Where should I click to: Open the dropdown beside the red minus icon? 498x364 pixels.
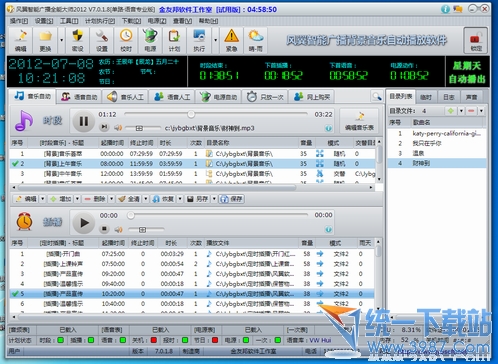481,111
